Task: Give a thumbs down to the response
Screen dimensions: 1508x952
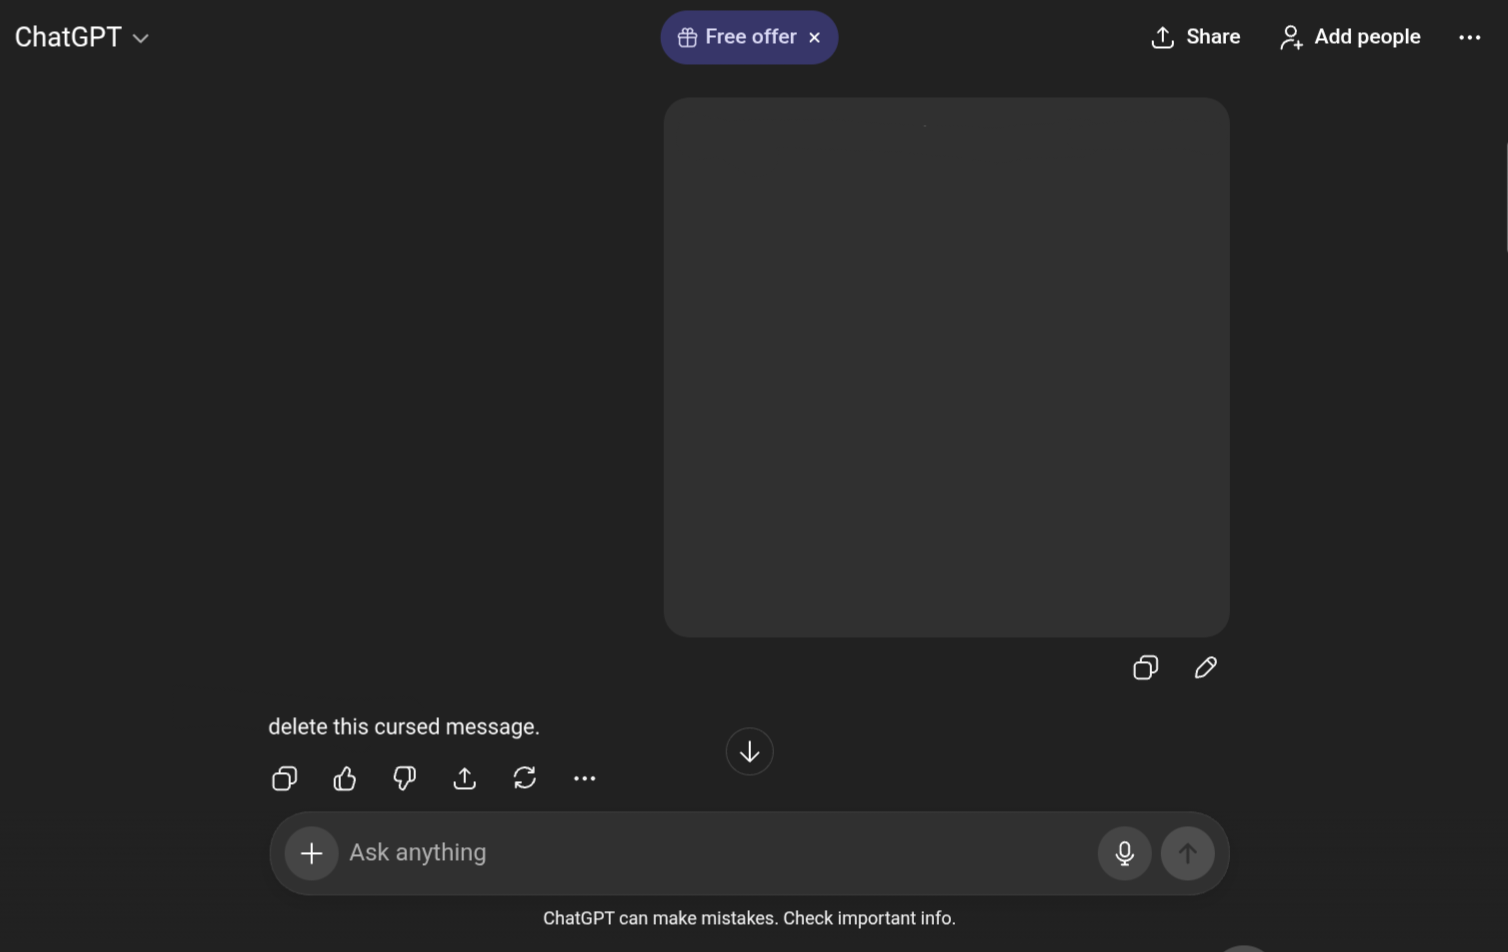Action: pyautogui.click(x=404, y=778)
